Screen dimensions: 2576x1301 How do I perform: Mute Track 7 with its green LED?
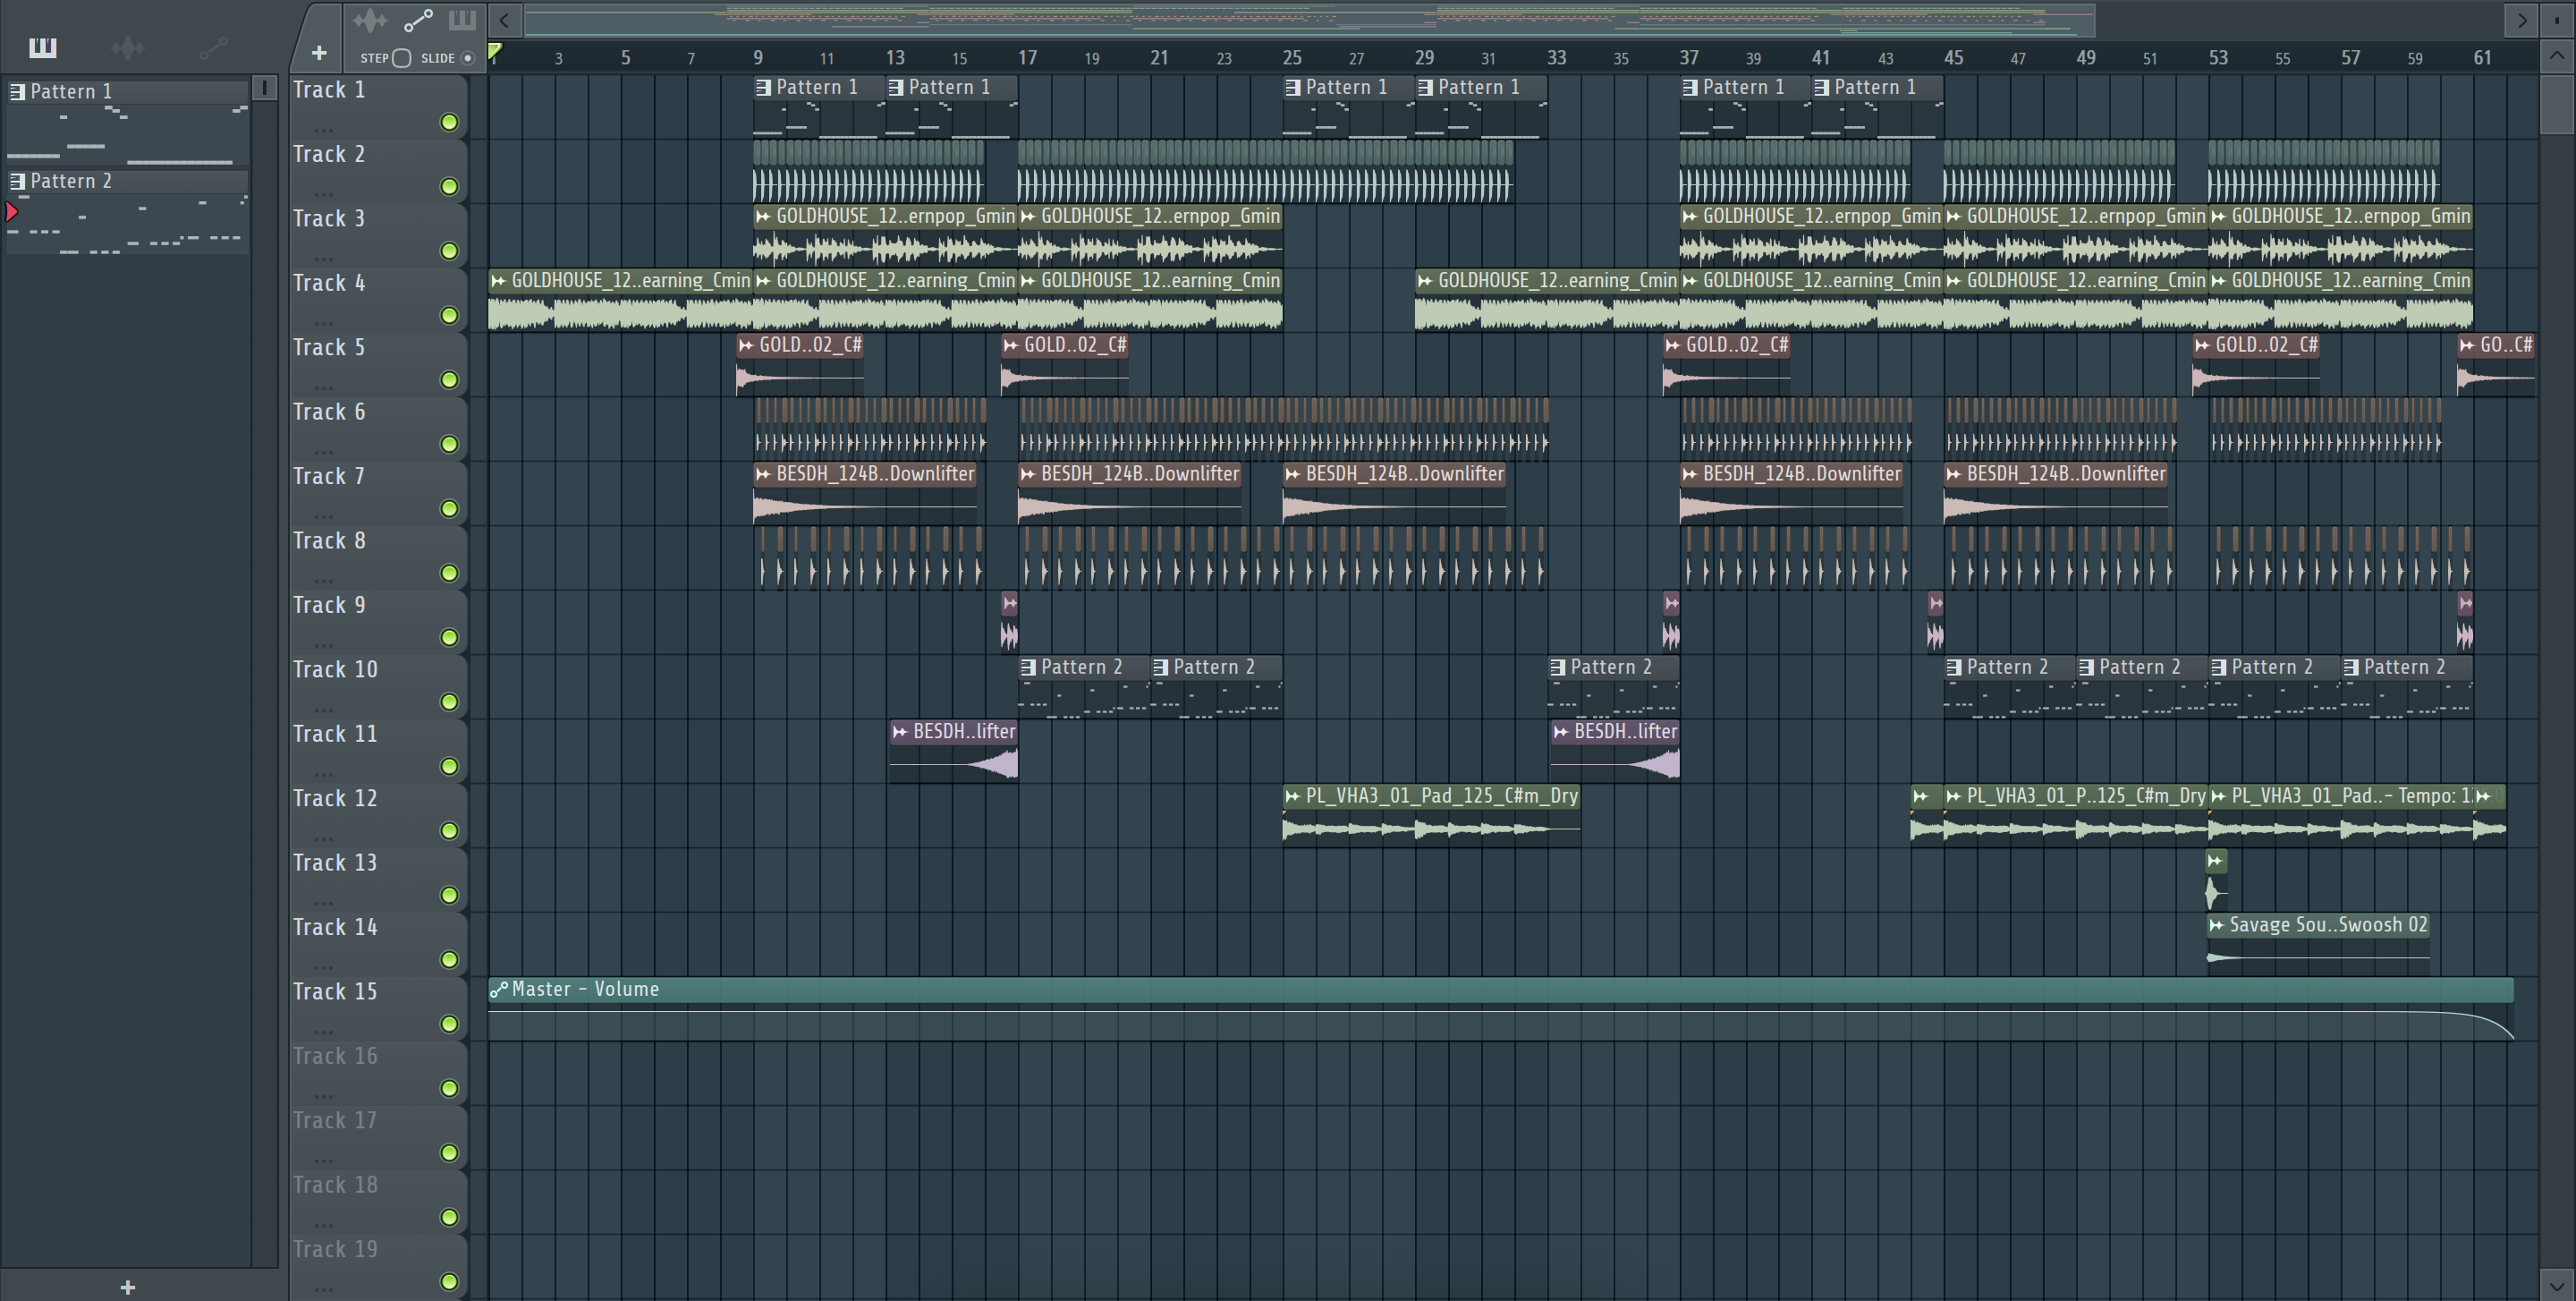450,509
